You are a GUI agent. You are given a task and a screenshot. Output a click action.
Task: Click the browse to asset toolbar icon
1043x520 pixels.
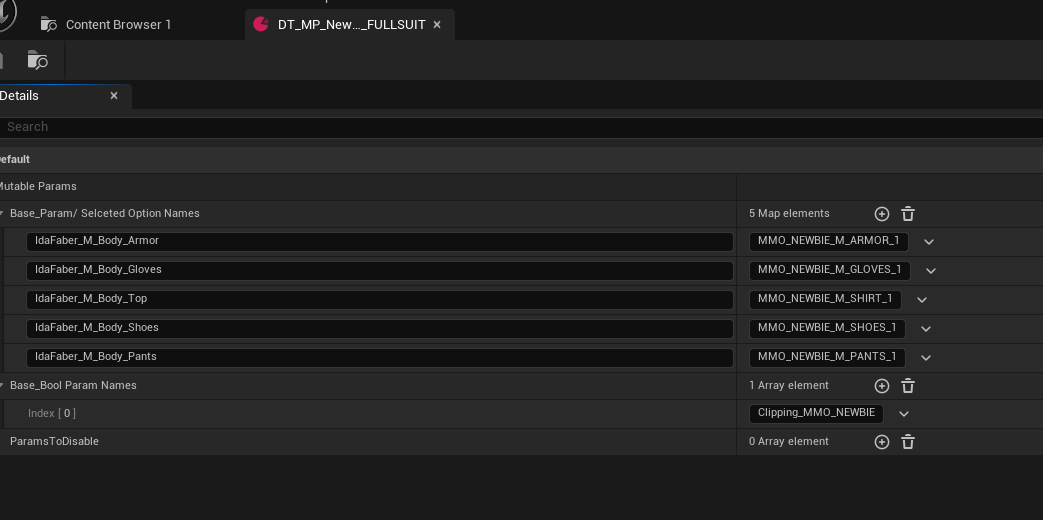point(37,60)
